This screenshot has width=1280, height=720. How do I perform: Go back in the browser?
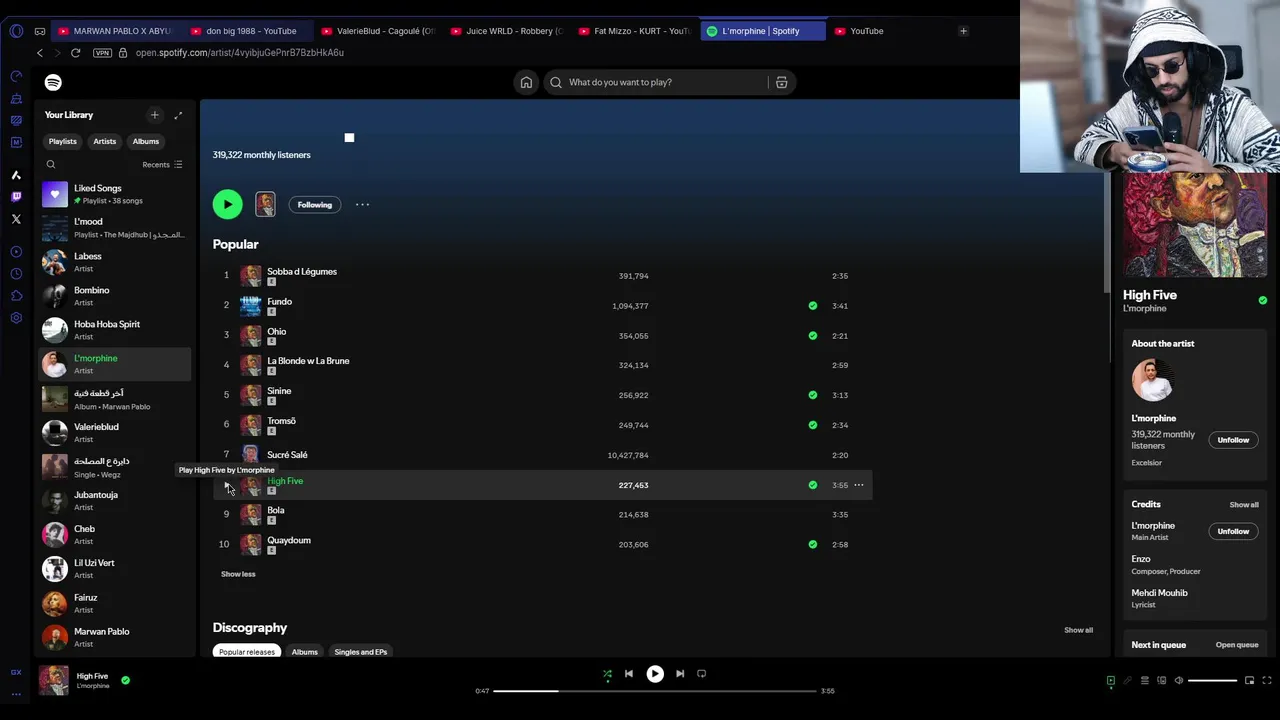[40, 52]
